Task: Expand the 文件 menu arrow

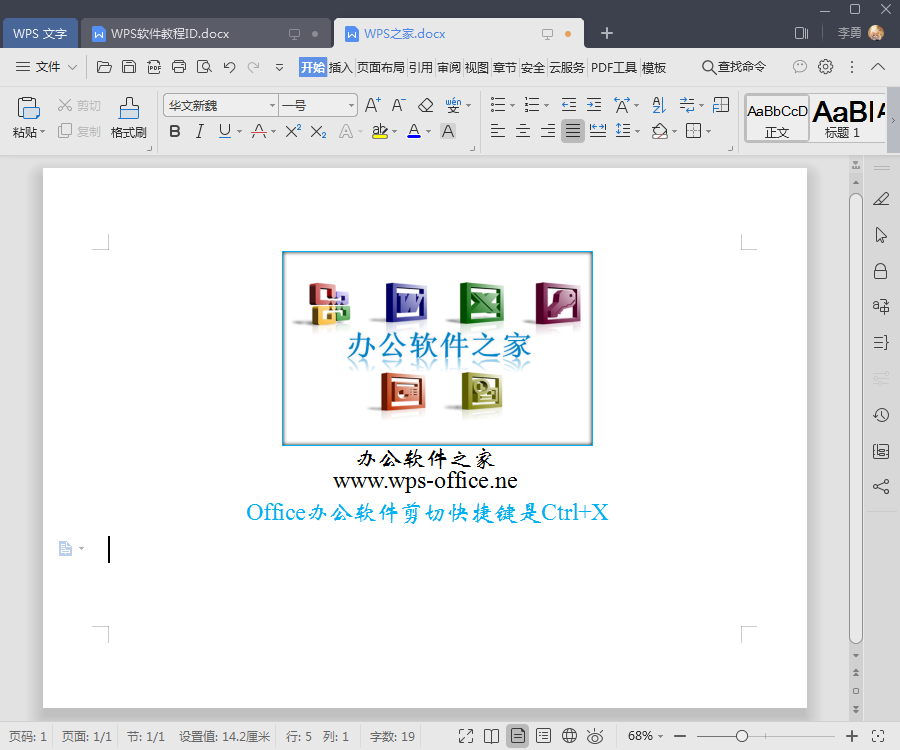Action: point(72,67)
